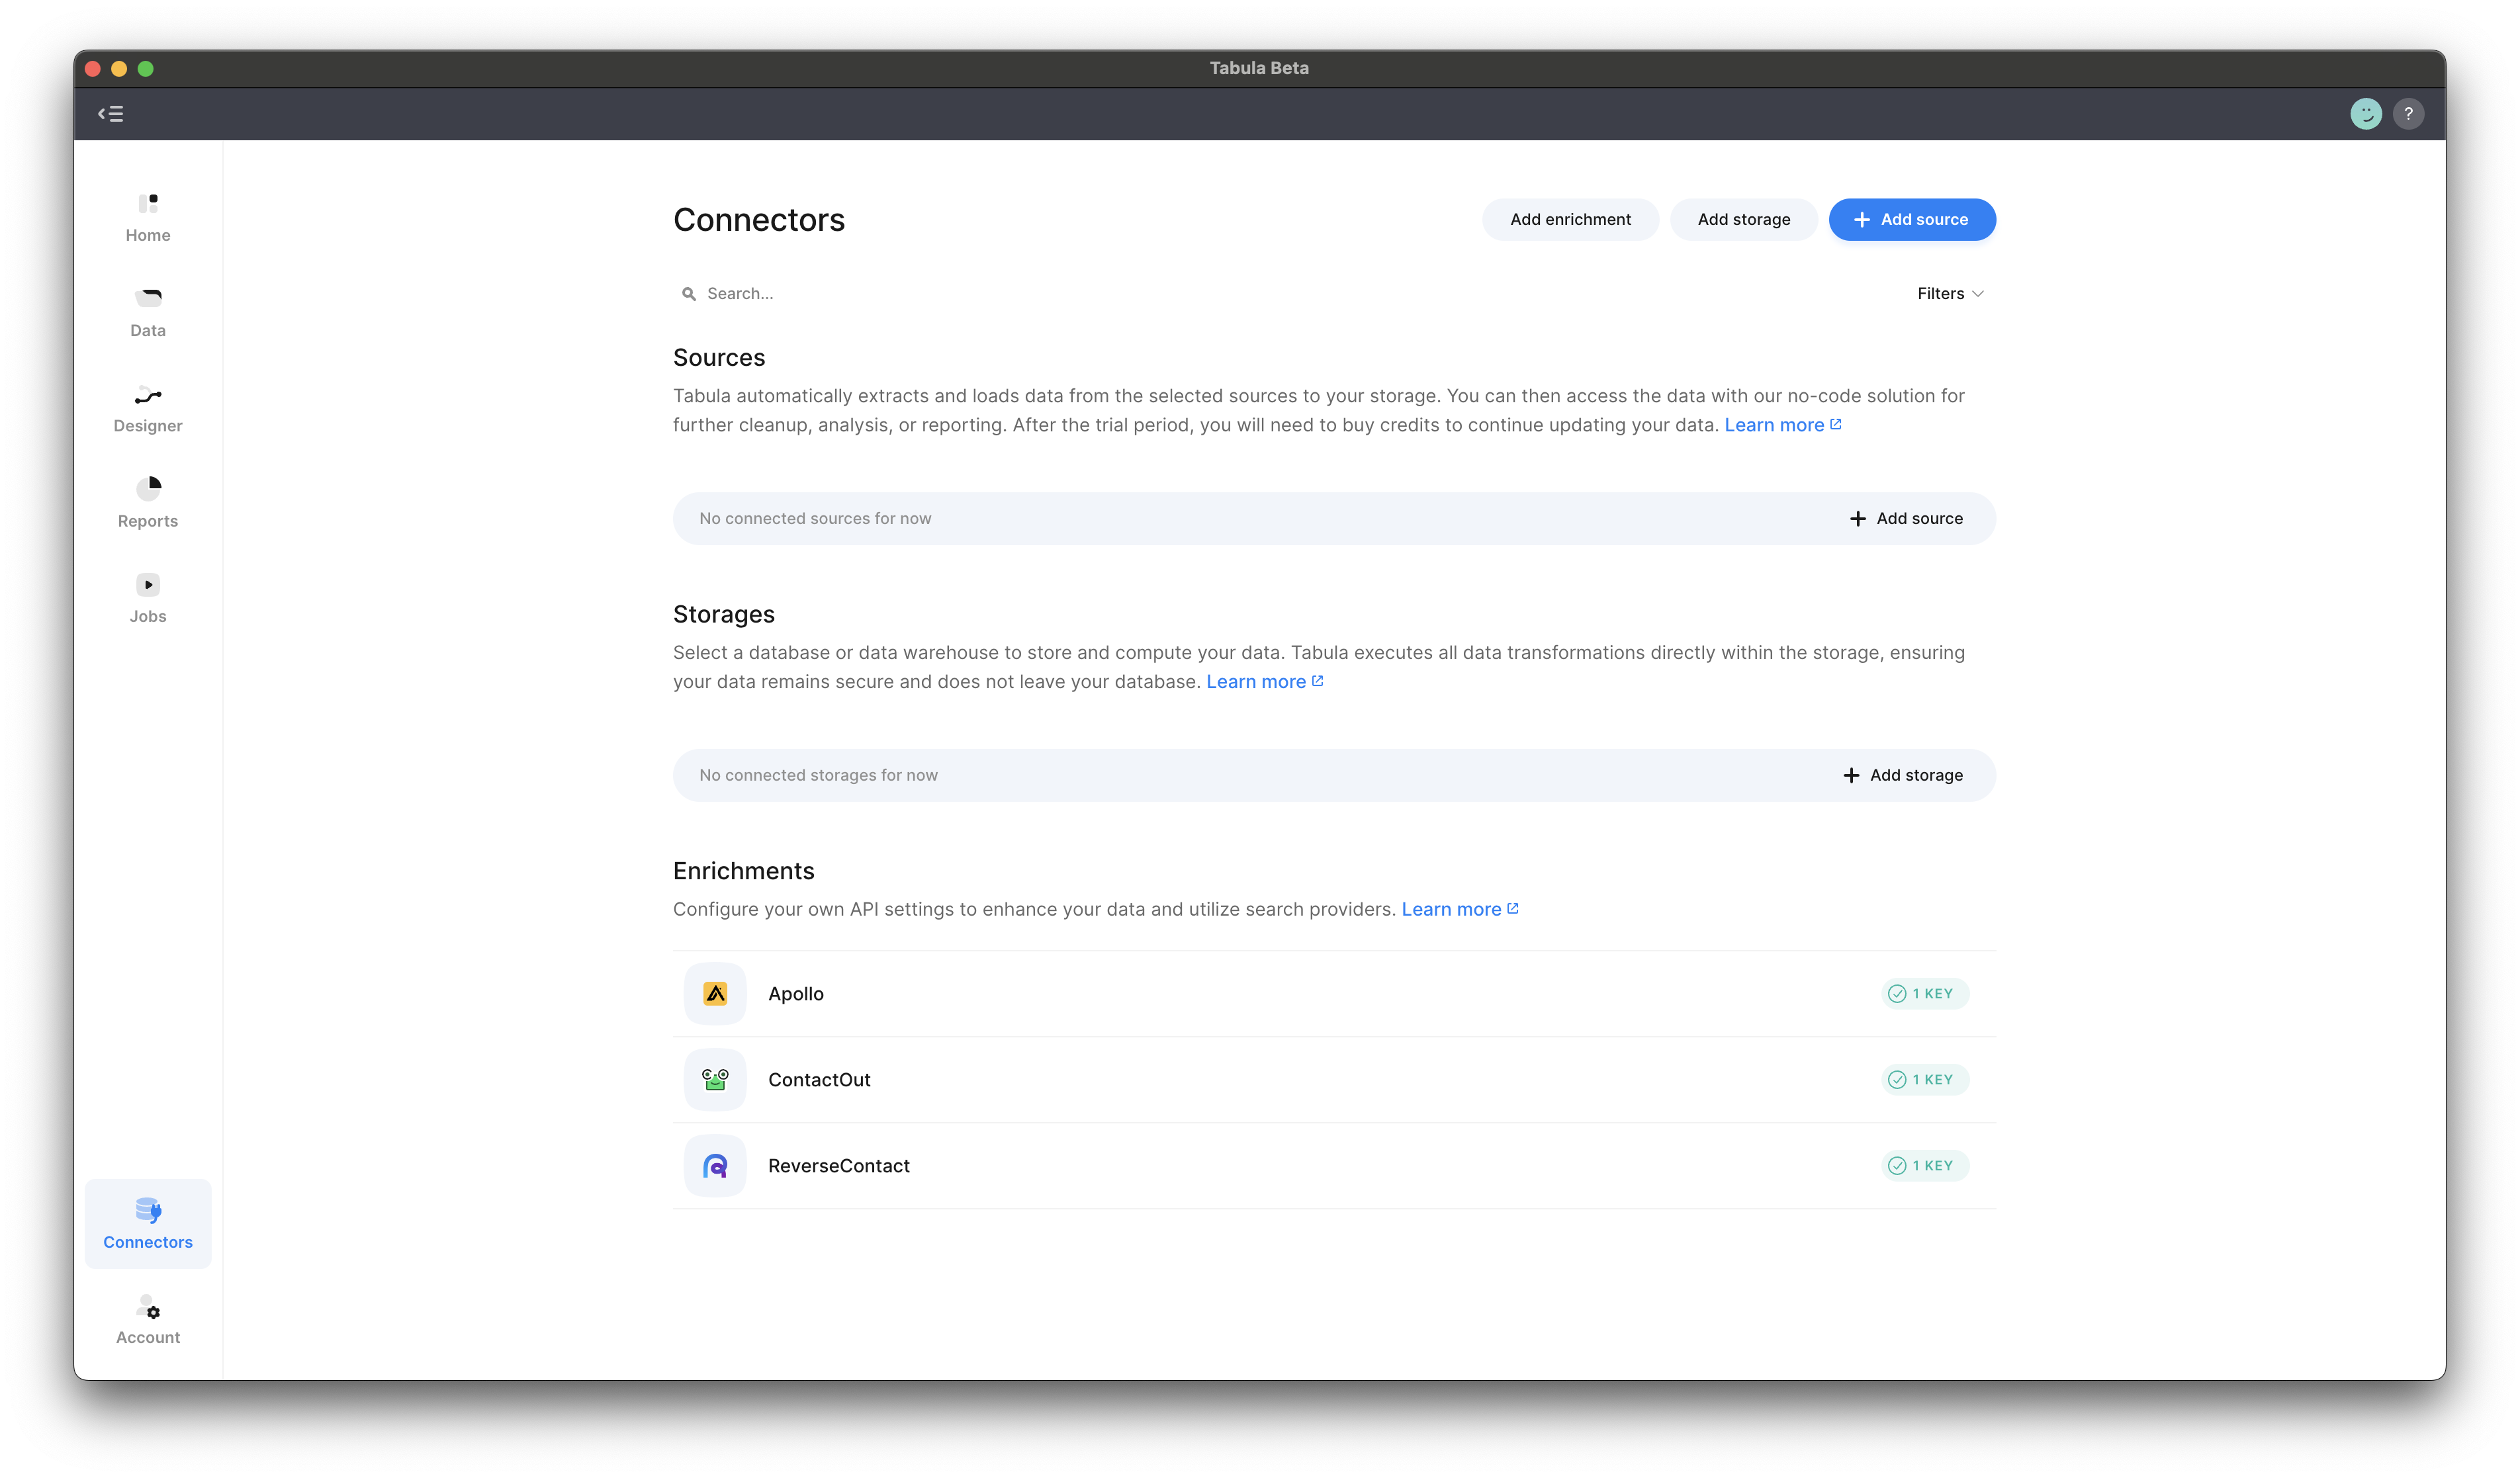This screenshot has height=1478, width=2520.
Task: Open the Jobs page from the sidebar
Action: 148,598
